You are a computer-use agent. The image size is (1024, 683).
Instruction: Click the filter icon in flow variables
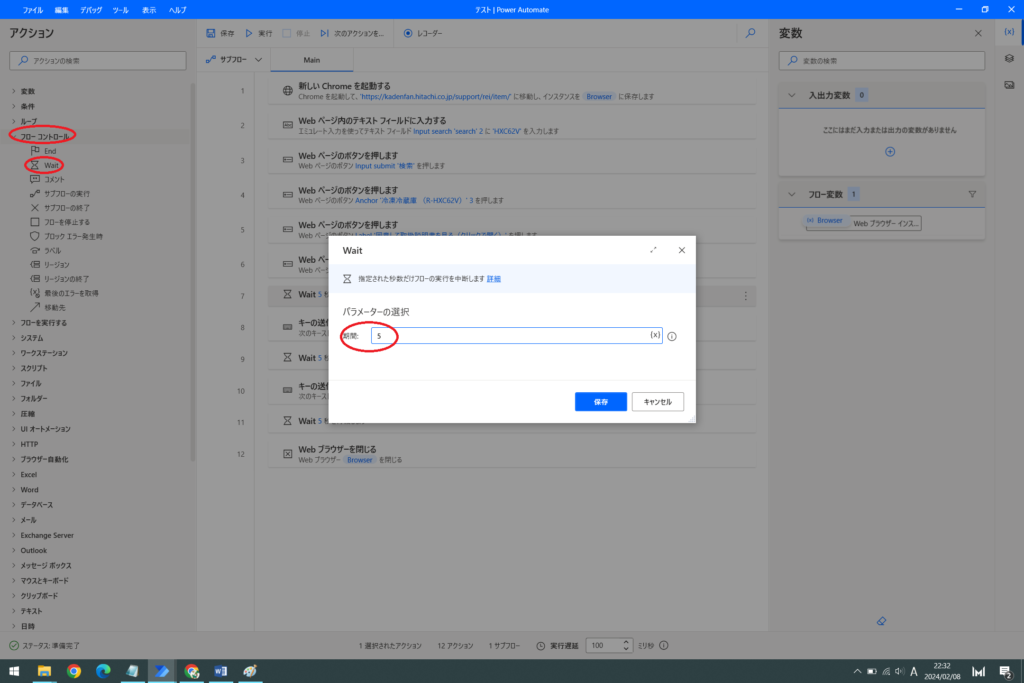(971, 194)
